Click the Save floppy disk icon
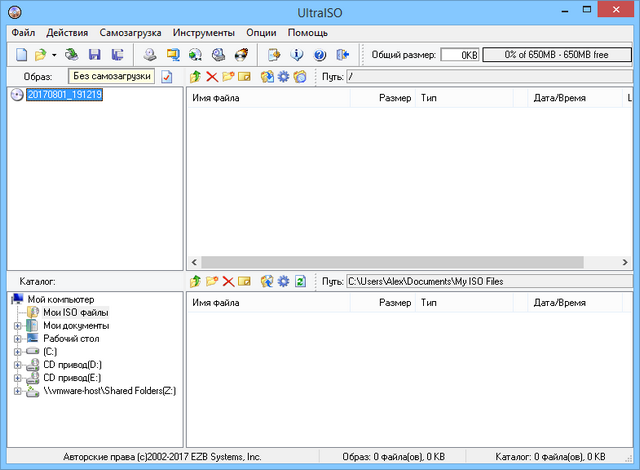Screen dimensions: 640x470 [95, 54]
